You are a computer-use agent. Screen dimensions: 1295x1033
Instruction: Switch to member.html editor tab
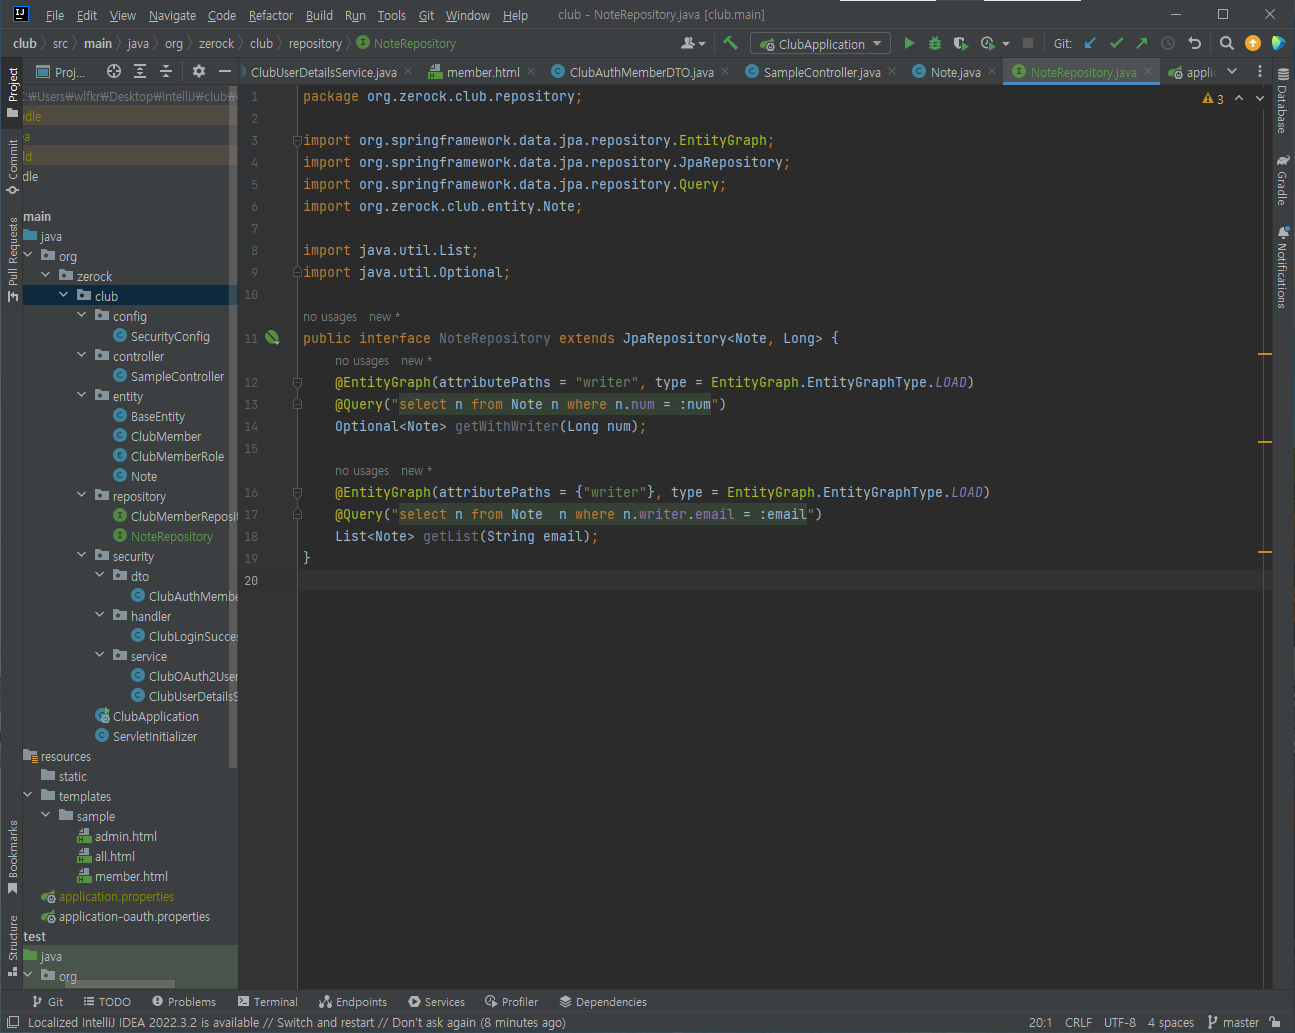tap(483, 72)
